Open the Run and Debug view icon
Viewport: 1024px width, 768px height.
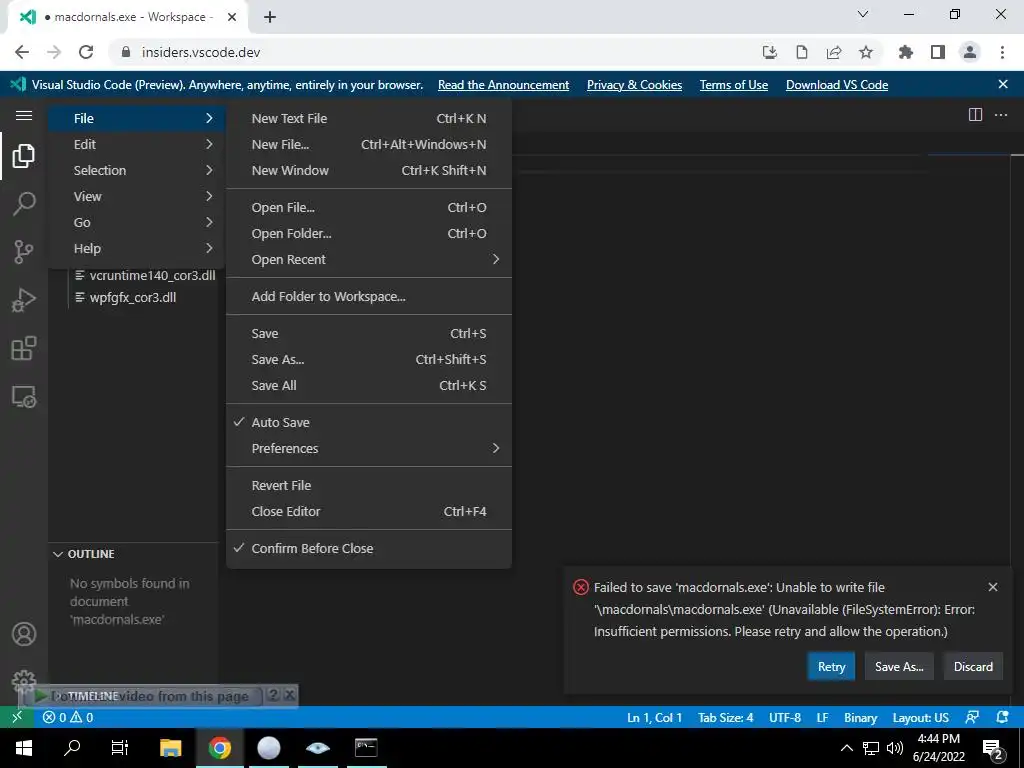click(x=24, y=300)
